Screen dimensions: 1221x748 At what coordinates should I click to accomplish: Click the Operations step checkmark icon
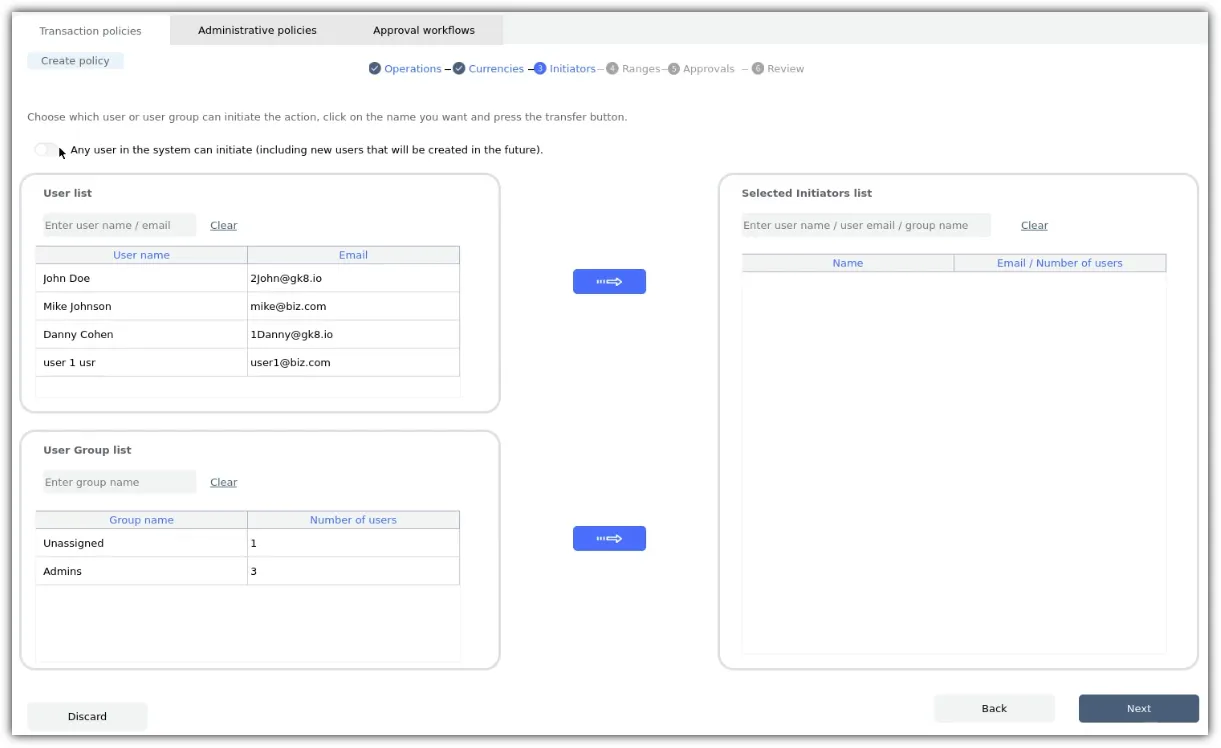(375, 69)
